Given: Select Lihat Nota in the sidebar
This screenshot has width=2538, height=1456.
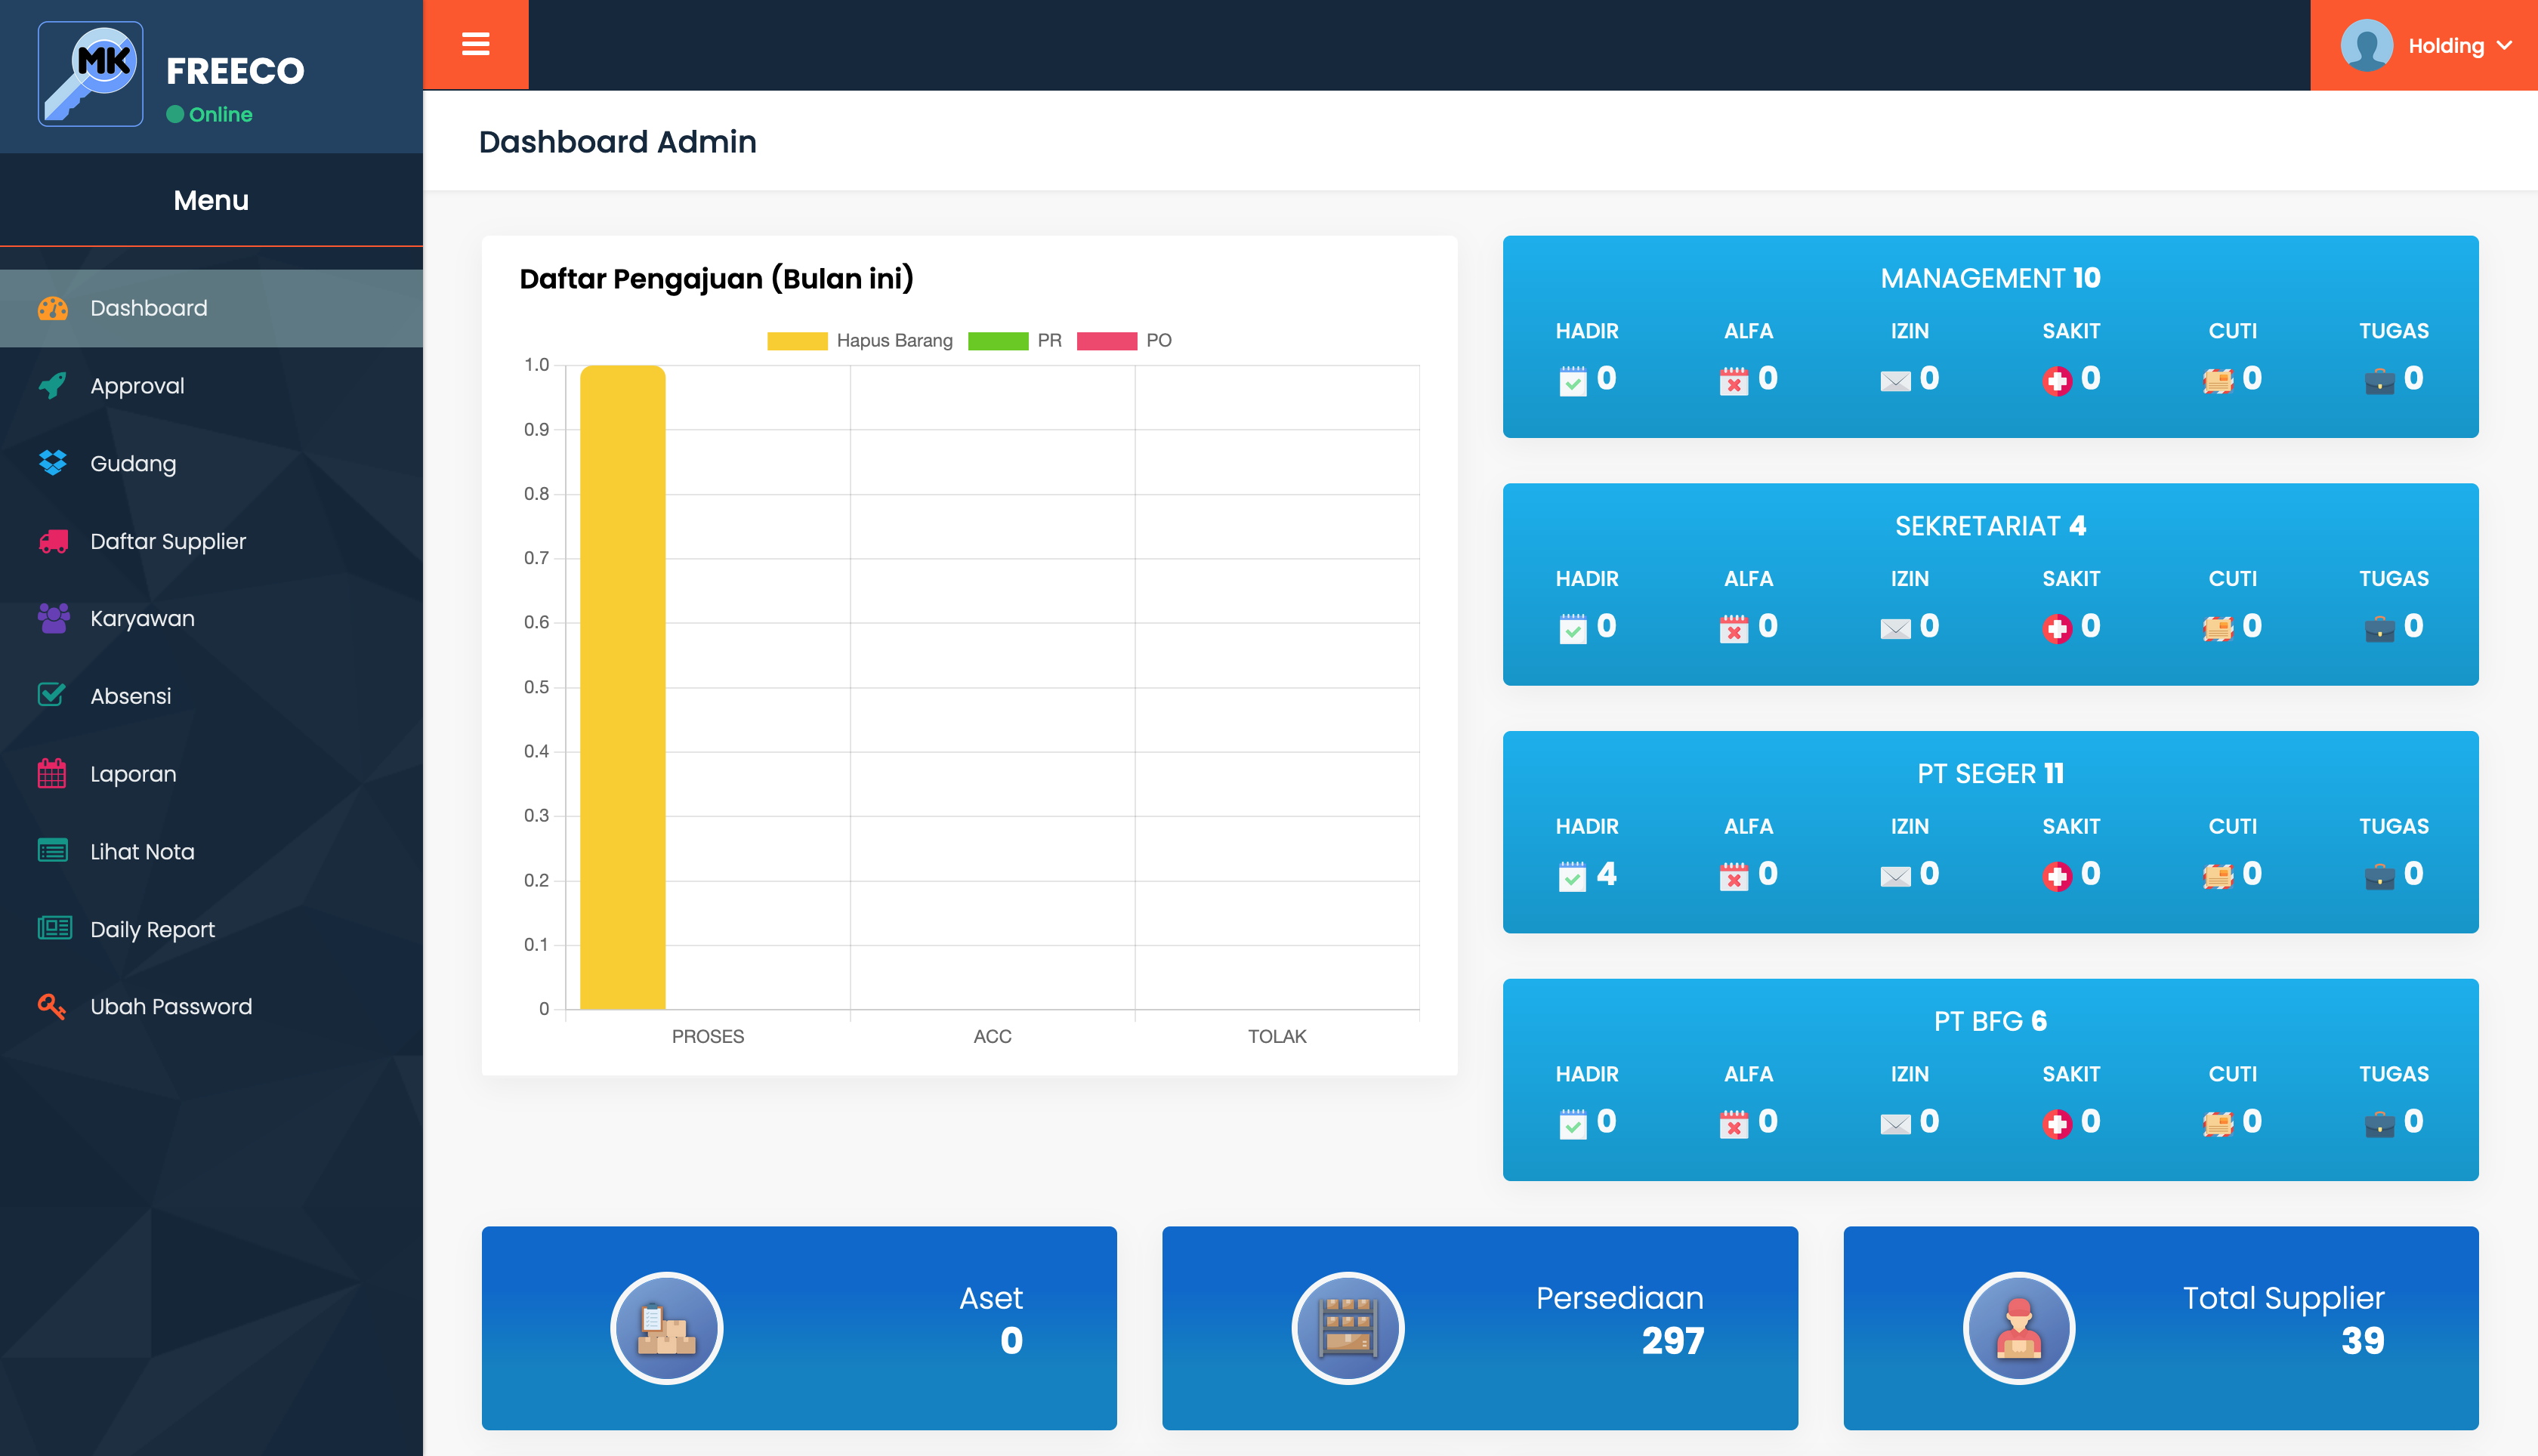Looking at the screenshot, I should coord(211,851).
